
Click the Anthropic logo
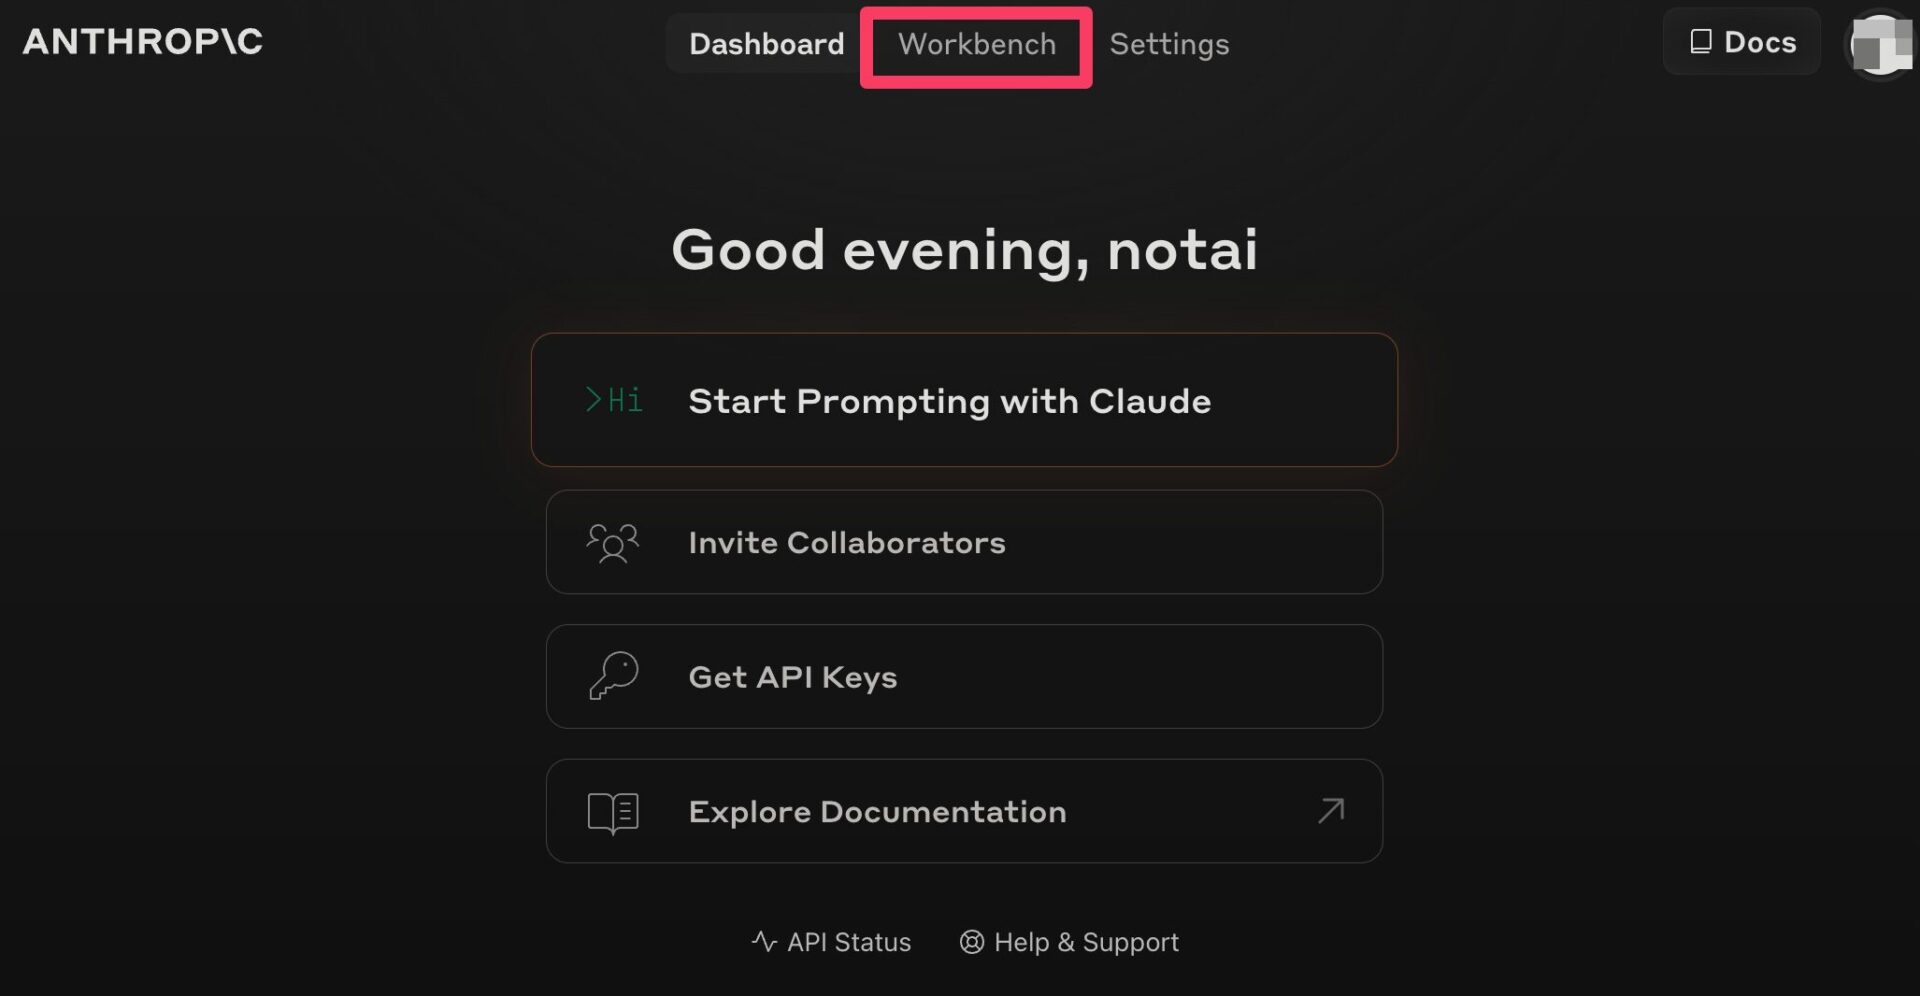pos(143,41)
